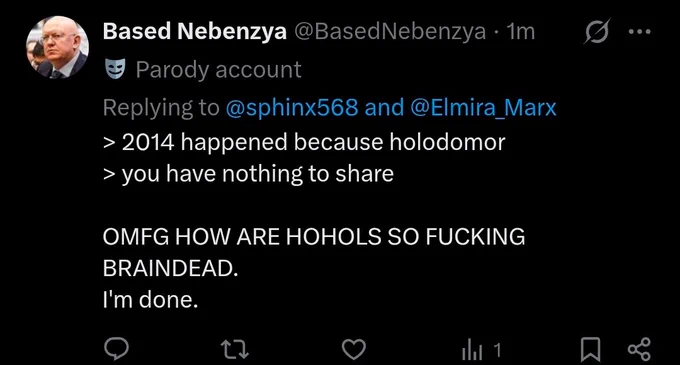Open the three-dot more options menu
Viewport: 680px width, 365px height.
(x=640, y=32)
